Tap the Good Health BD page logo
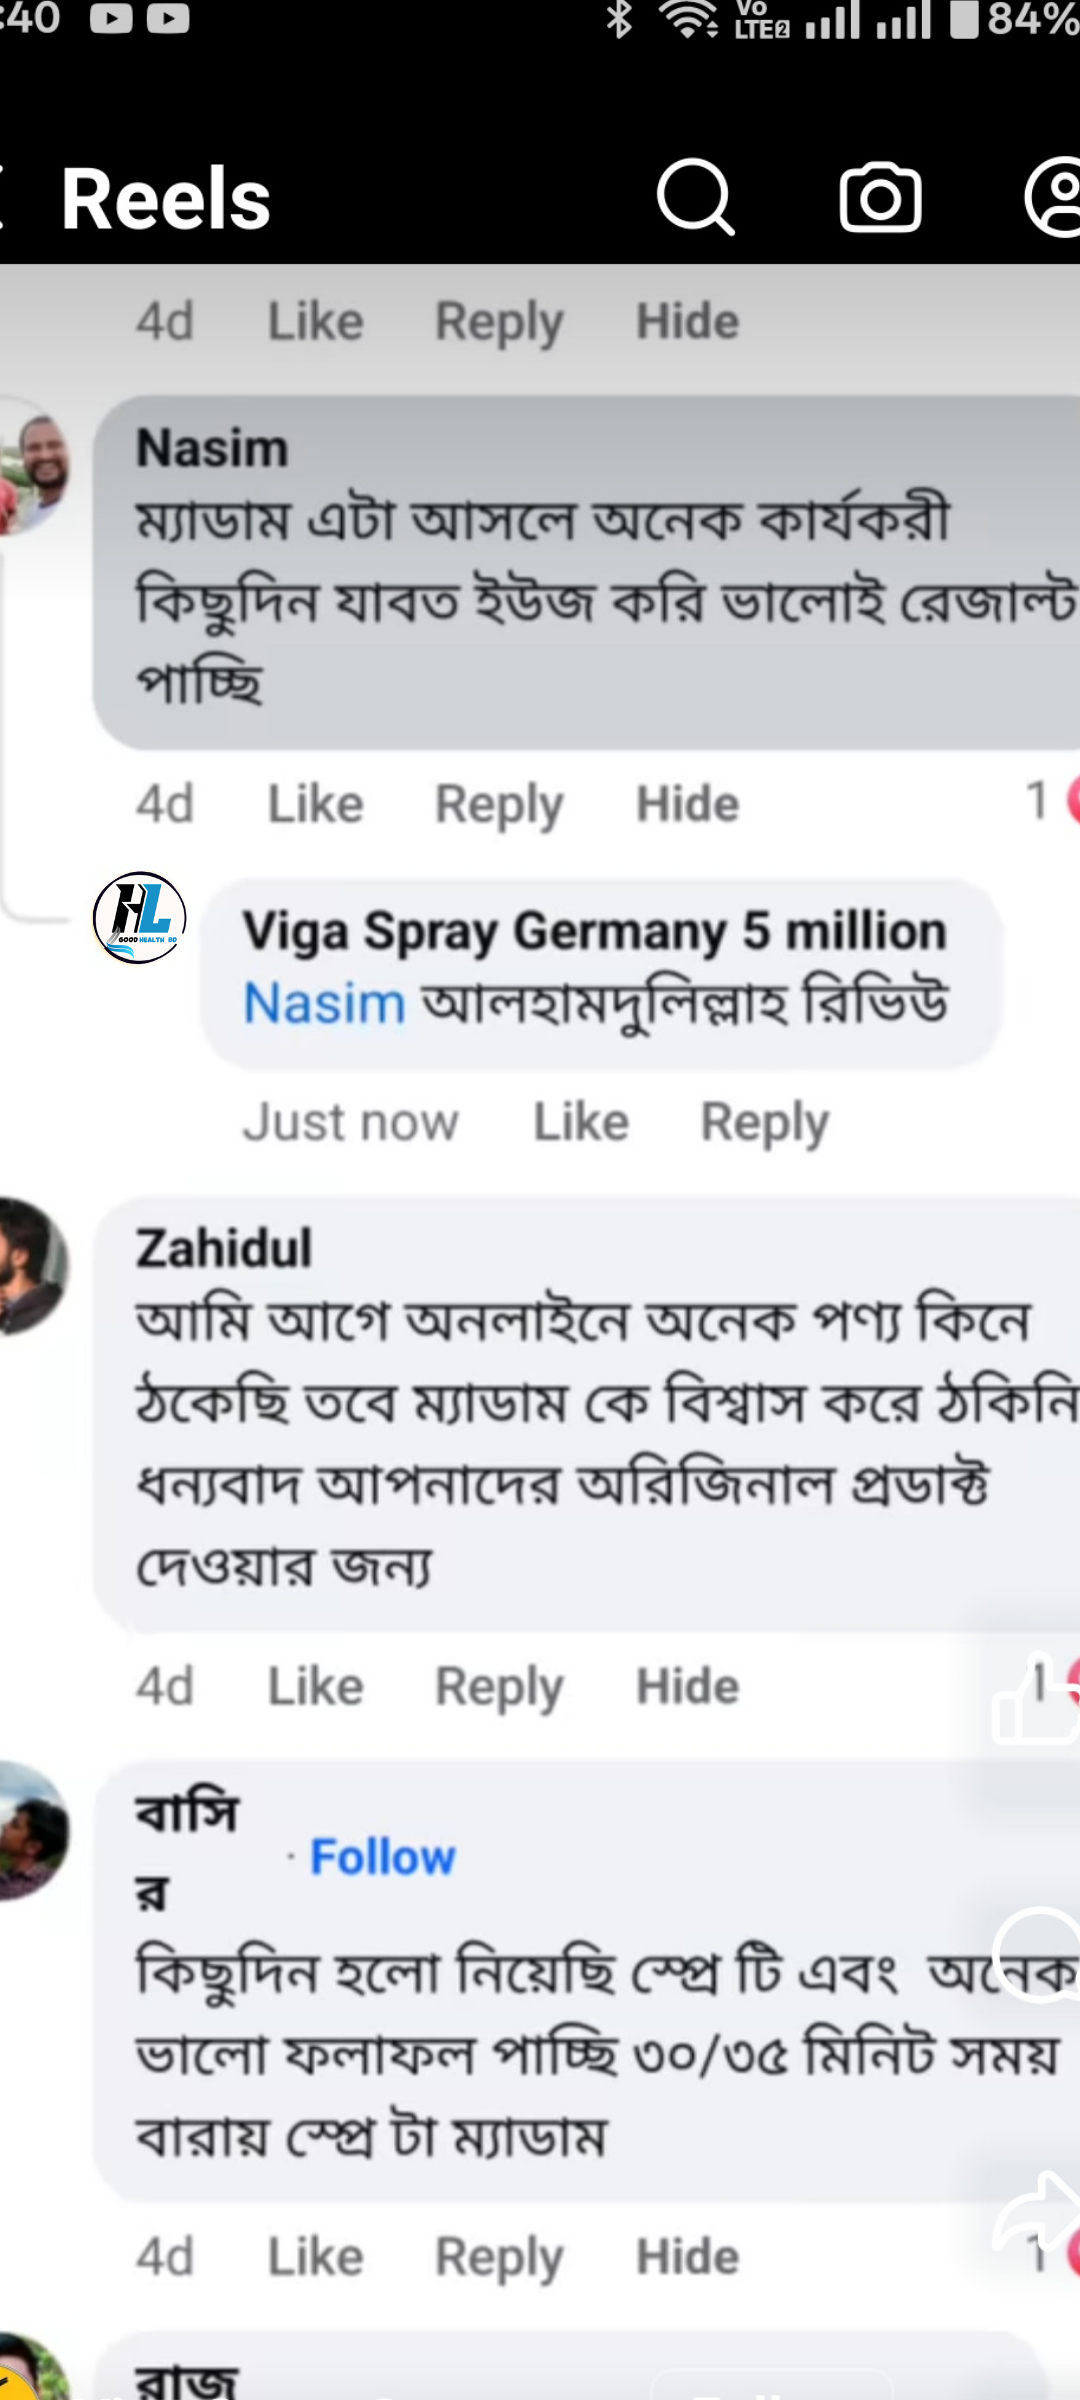The image size is (1080, 2400). tap(139, 918)
